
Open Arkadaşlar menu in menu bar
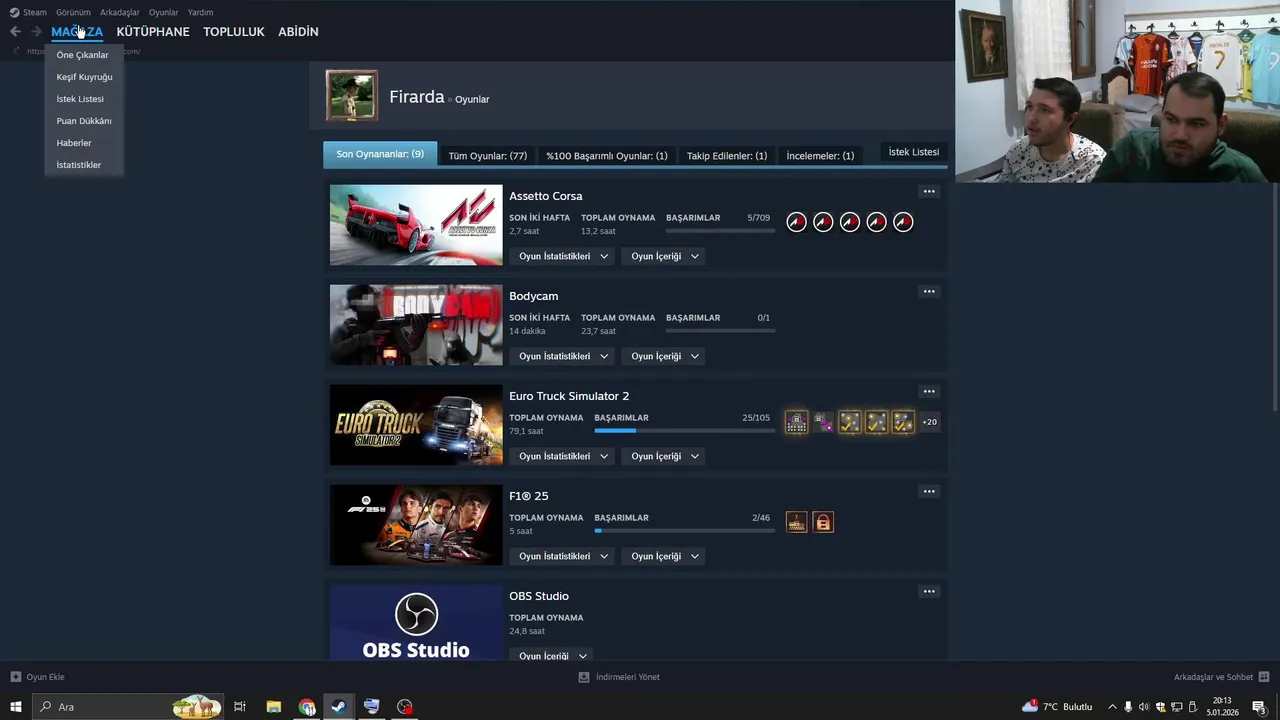(120, 12)
